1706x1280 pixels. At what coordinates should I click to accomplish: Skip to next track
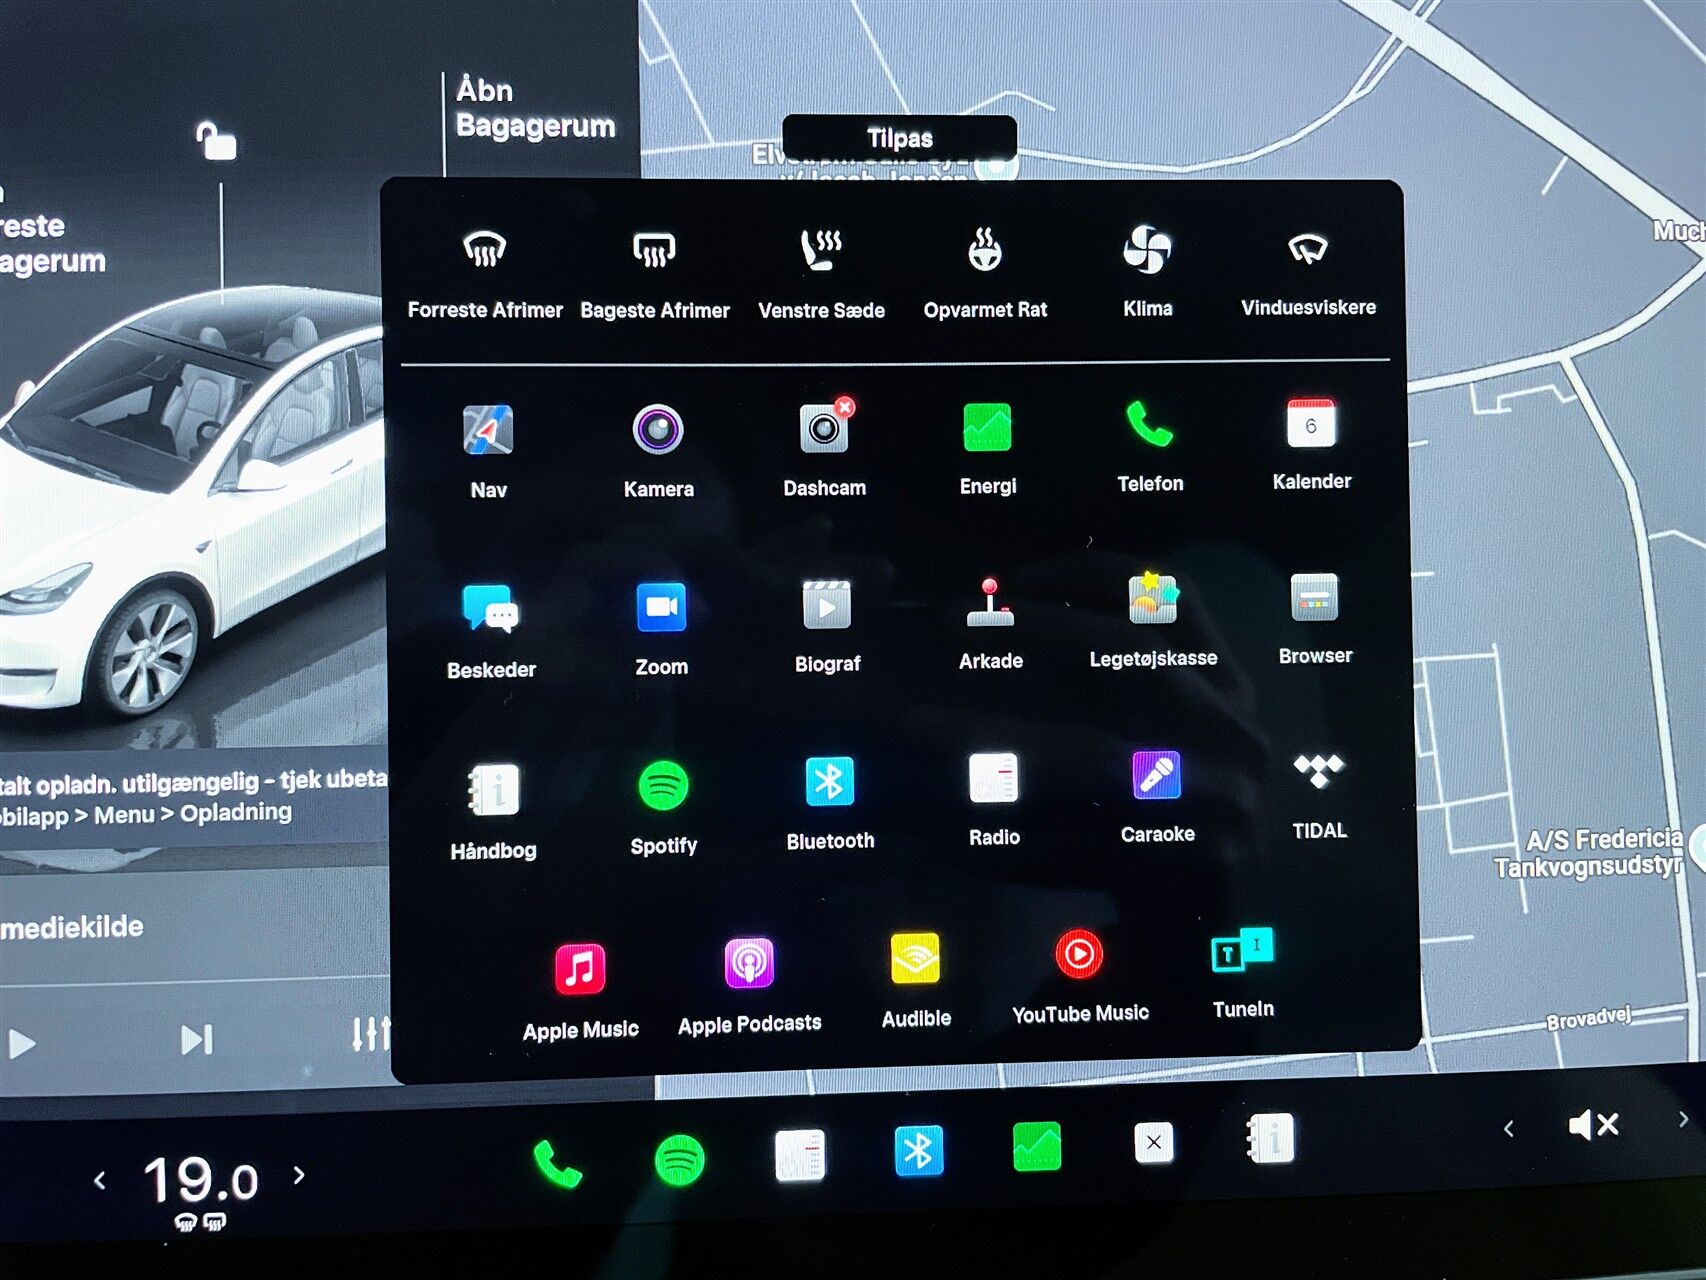coord(196,1039)
